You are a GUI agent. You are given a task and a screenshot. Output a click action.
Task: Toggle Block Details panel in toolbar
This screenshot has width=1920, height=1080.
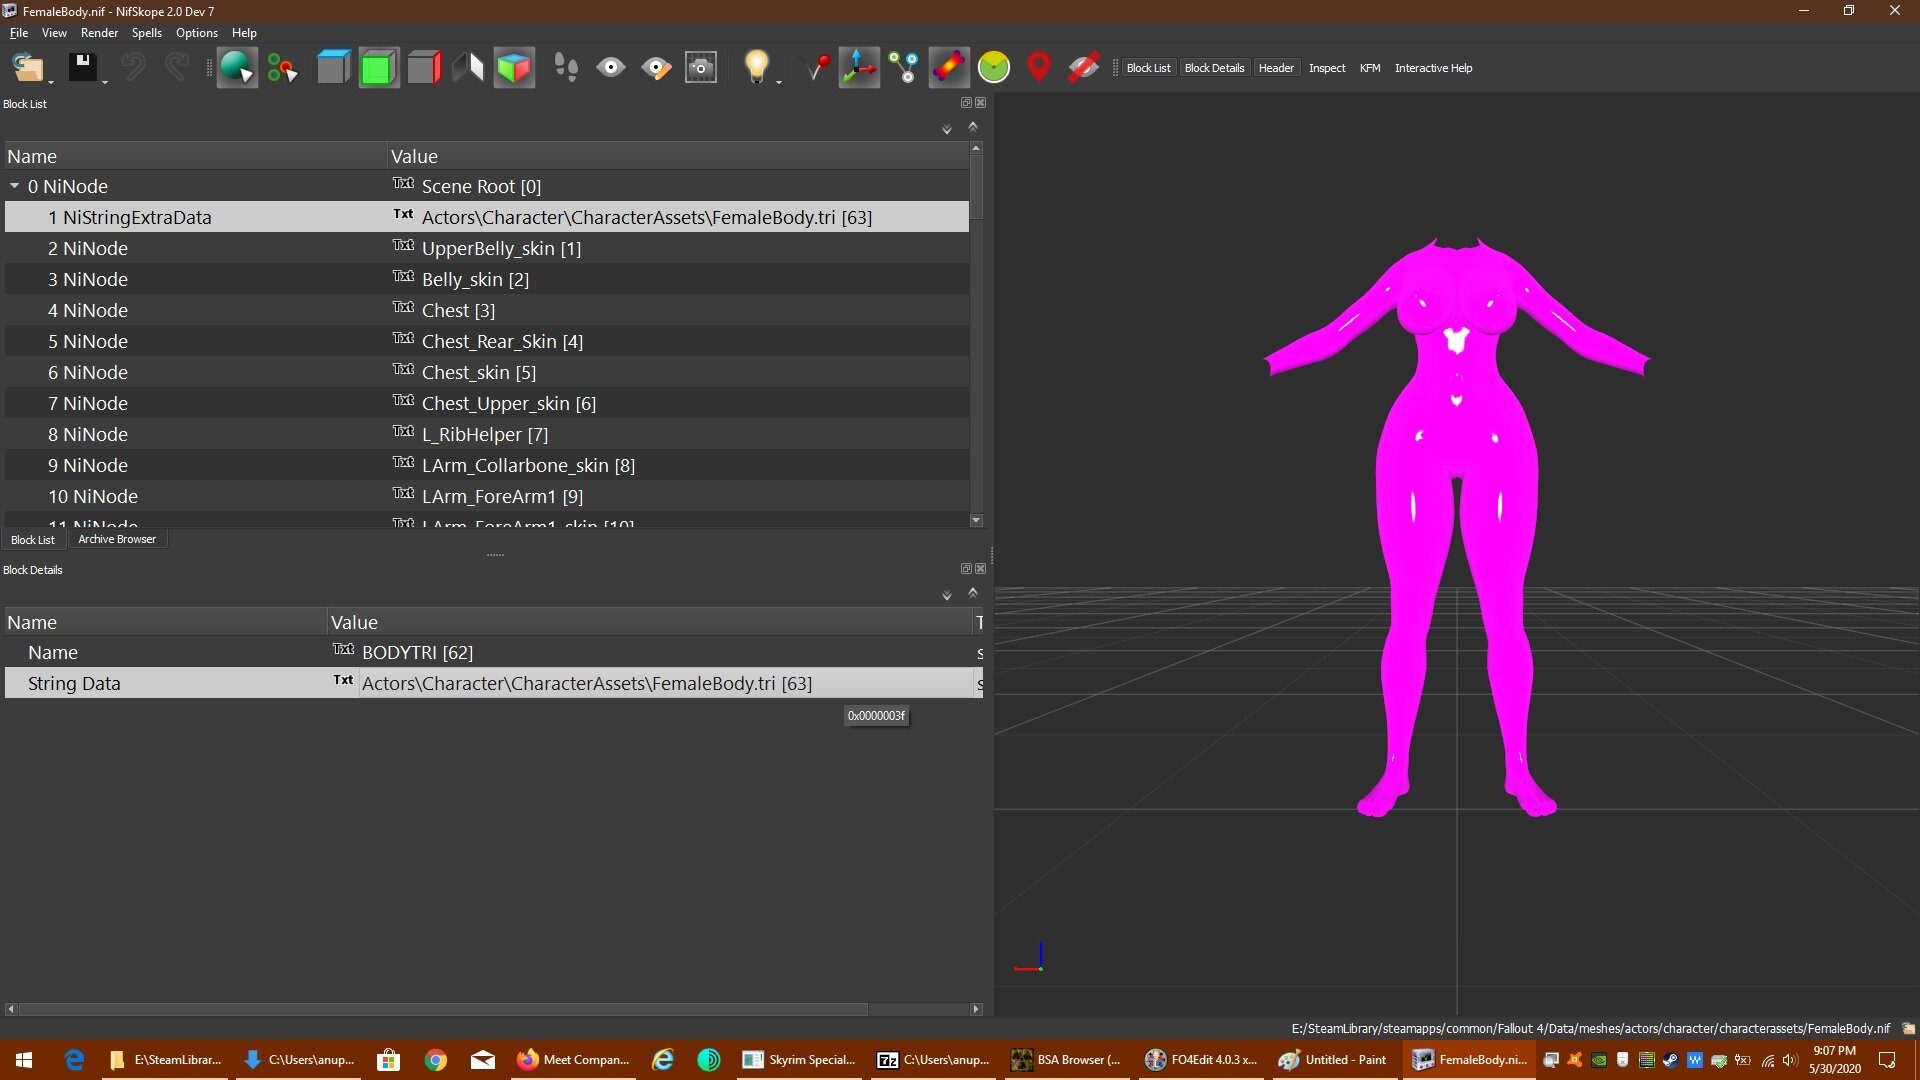(x=1214, y=68)
